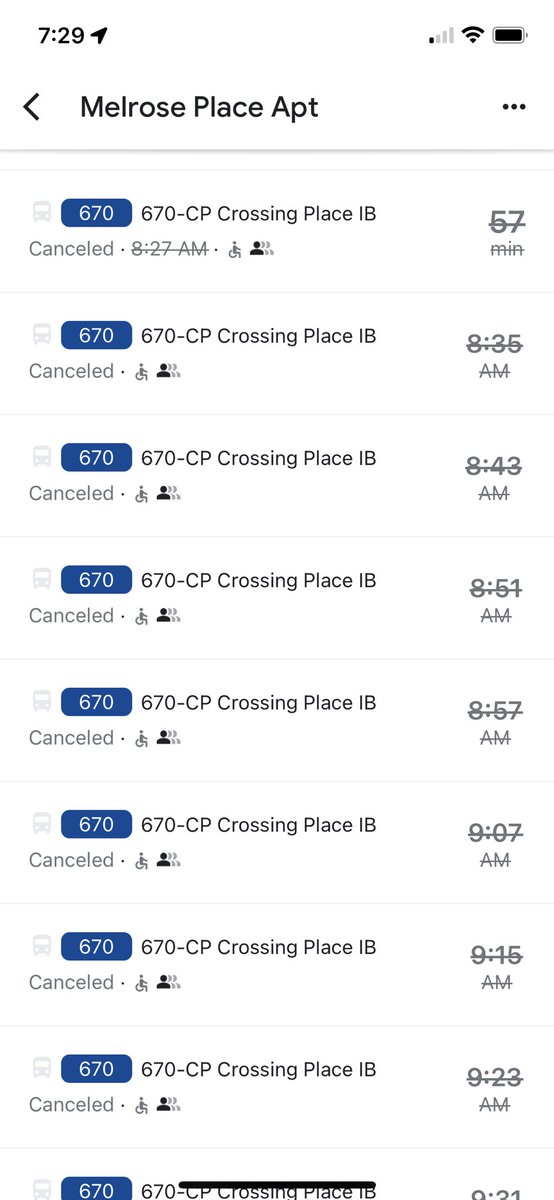Image resolution: width=554 pixels, height=1200 pixels.
Task: Tap the 670 badge on 9:23 row
Action: [x=96, y=1069]
